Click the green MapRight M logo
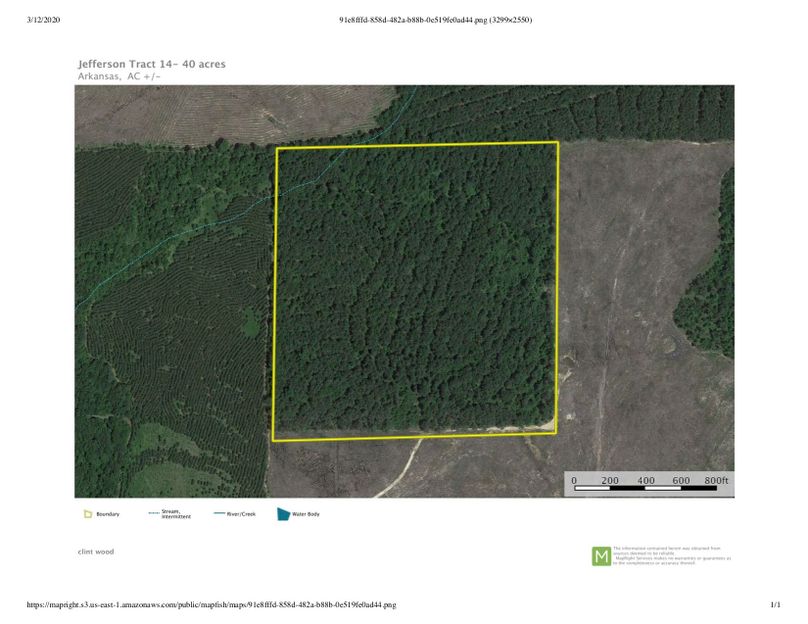The width and height of the screenshot is (808, 624). 601,556
